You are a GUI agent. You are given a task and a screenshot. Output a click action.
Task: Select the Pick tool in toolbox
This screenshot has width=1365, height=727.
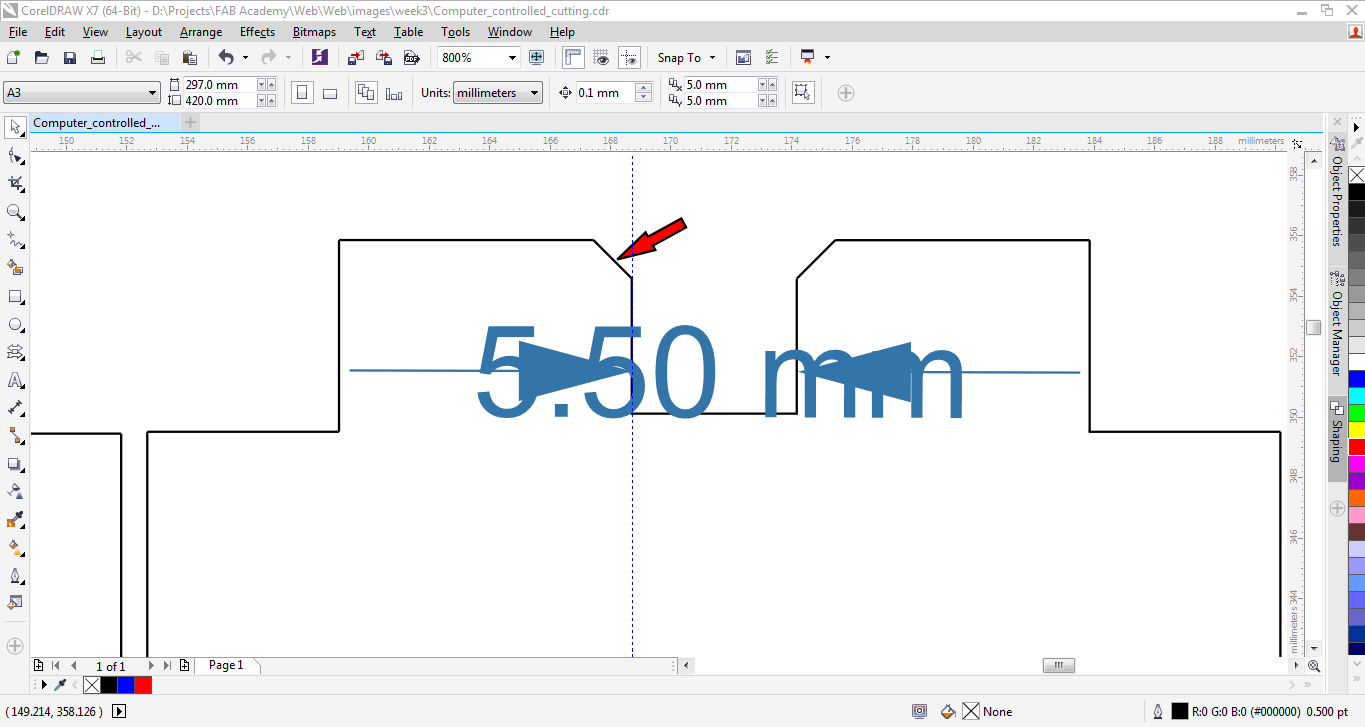16,128
